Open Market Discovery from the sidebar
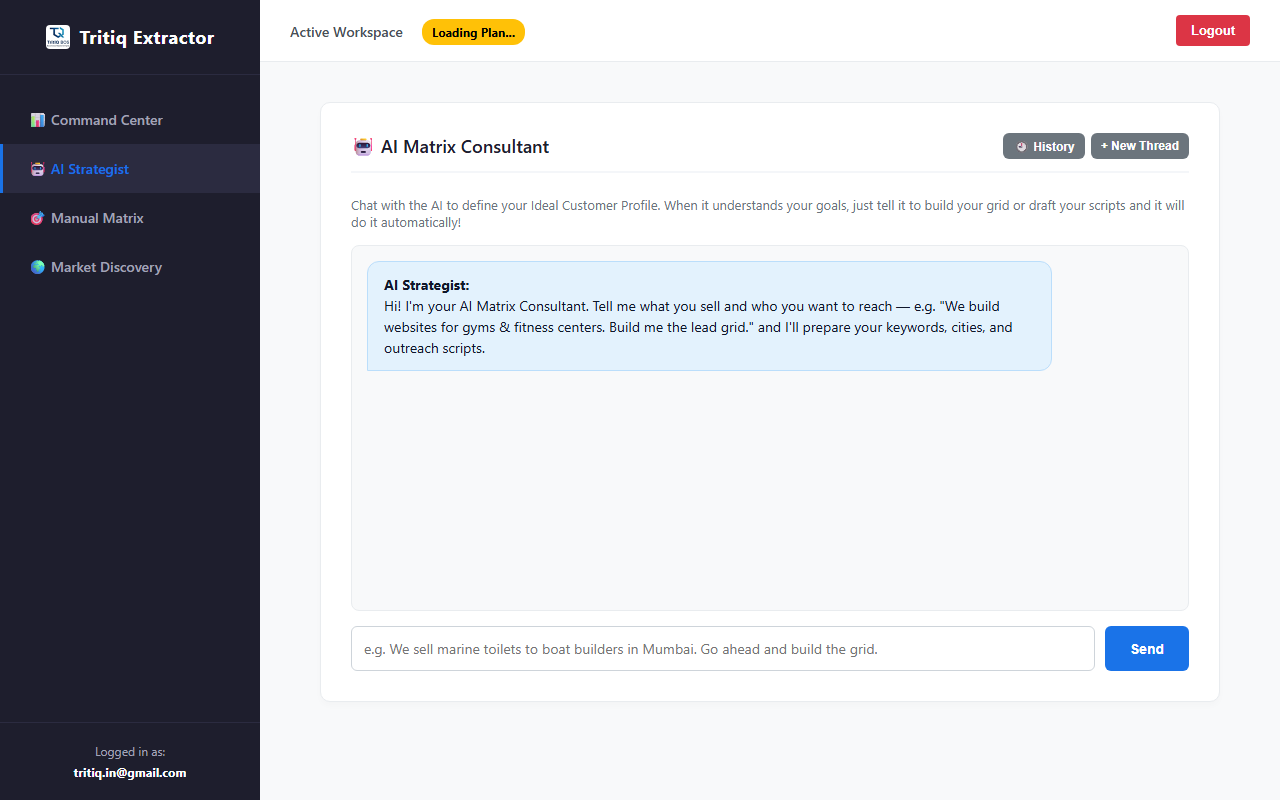This screenshot has width=1280, height=800. [130, 267]
